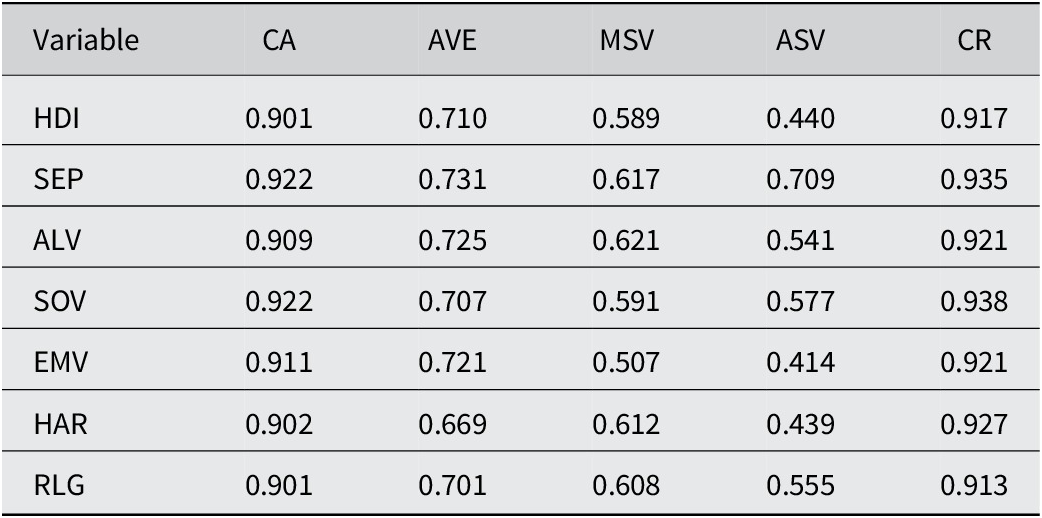Click the ASV column header
The image size is (1042, 518).
[800, 41]
